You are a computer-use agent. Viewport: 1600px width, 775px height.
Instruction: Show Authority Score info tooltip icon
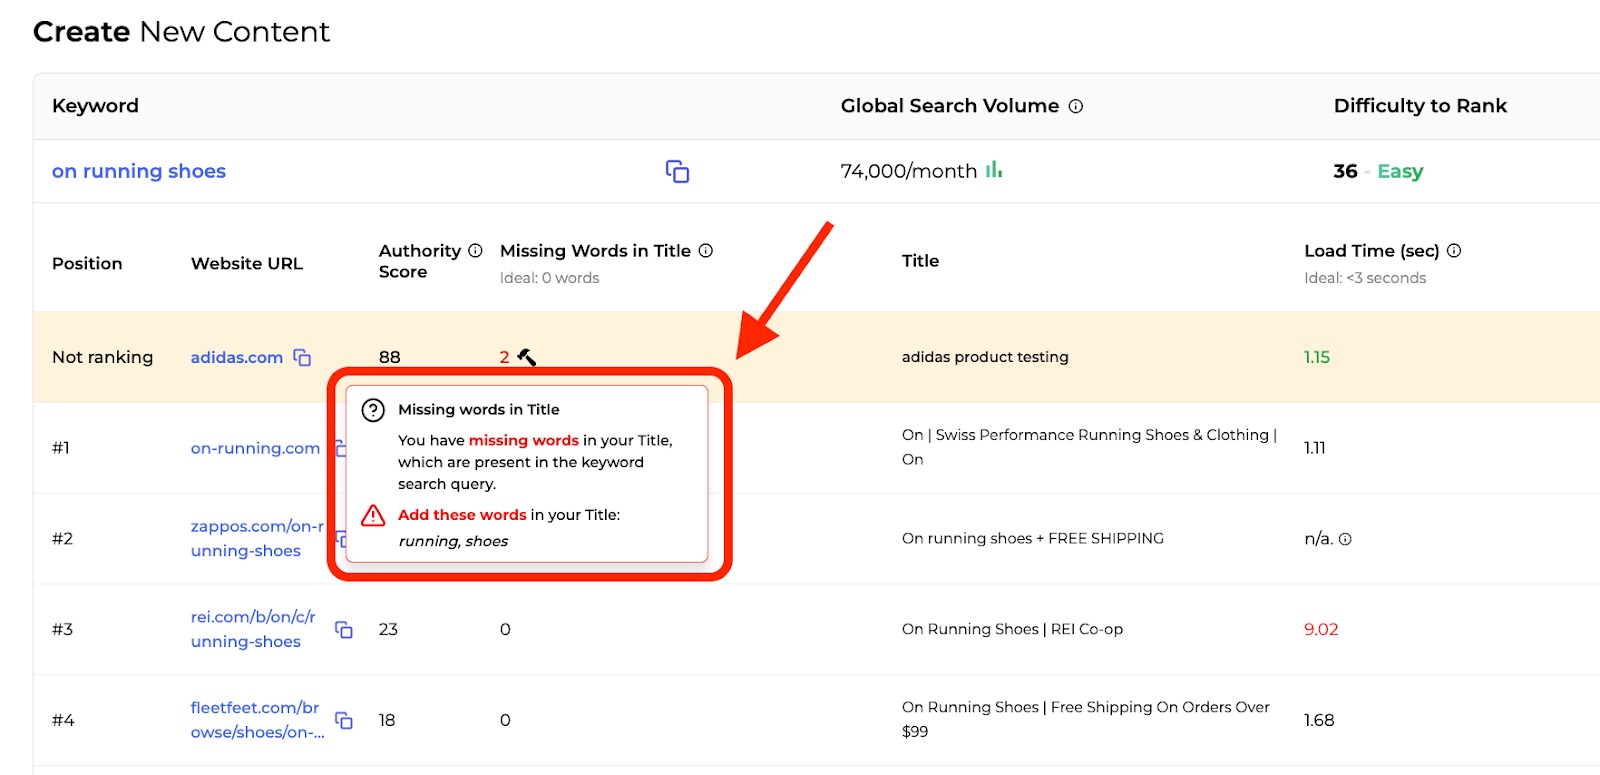(475, 251)
